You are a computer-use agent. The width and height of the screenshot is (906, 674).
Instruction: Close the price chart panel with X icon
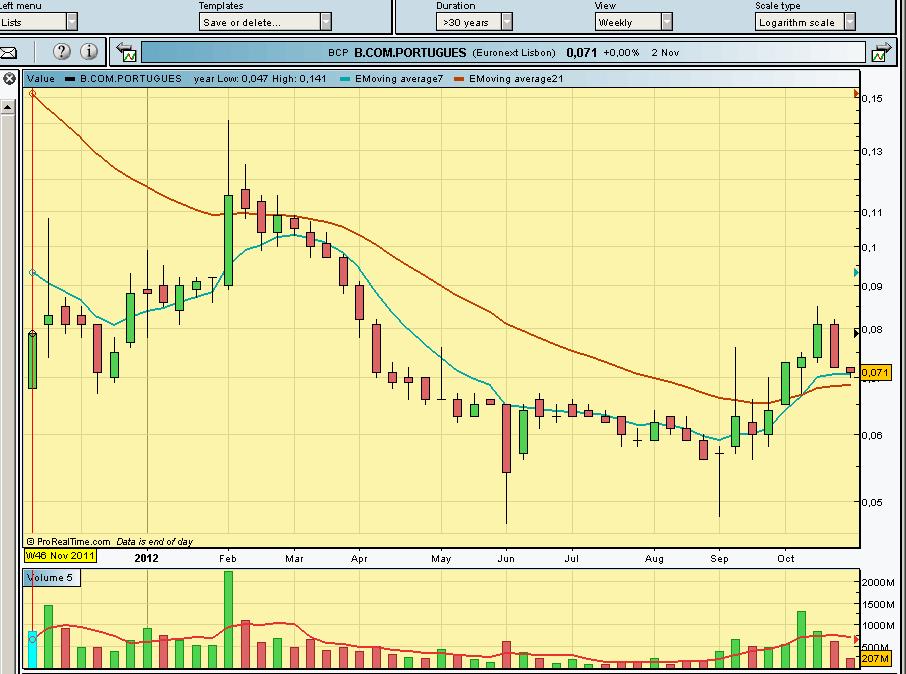(10, 79)
